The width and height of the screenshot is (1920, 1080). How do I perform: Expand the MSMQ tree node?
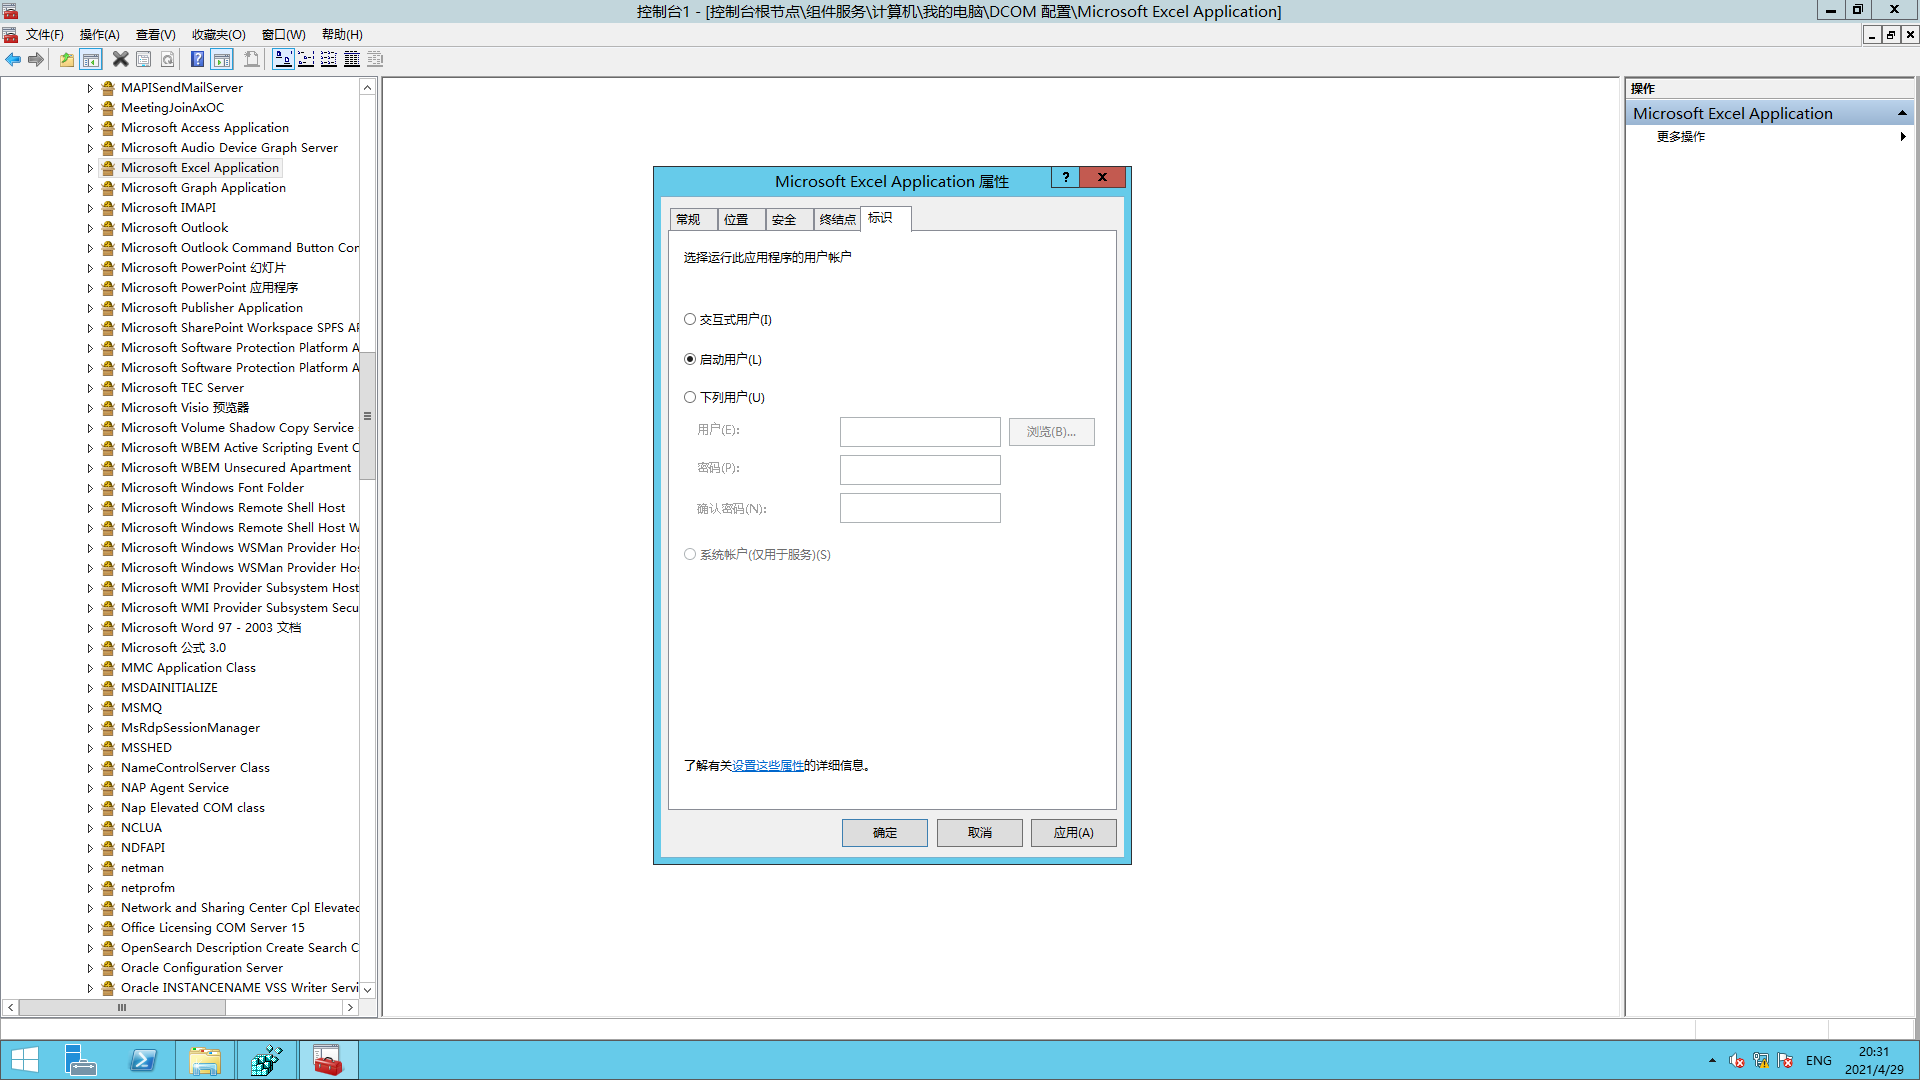[90, 708]
